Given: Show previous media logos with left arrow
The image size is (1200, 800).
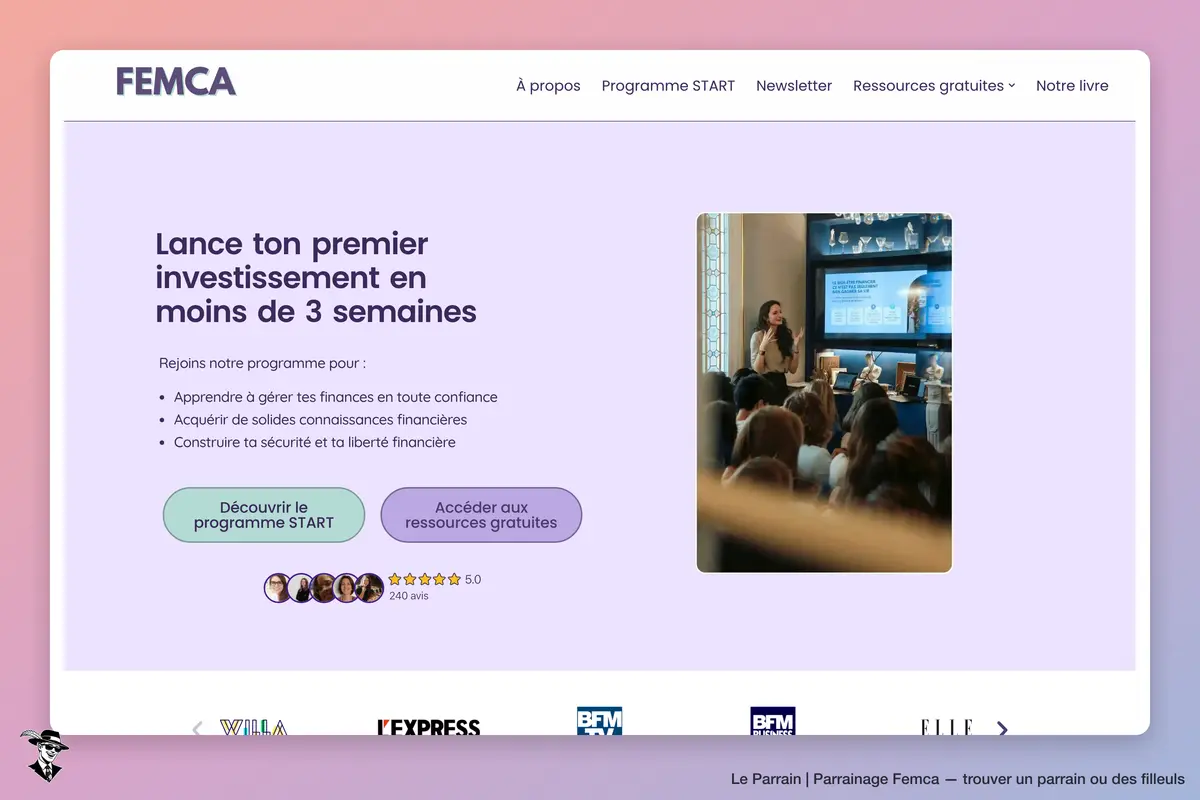Looking at the screenshot, I should (197, 728).
